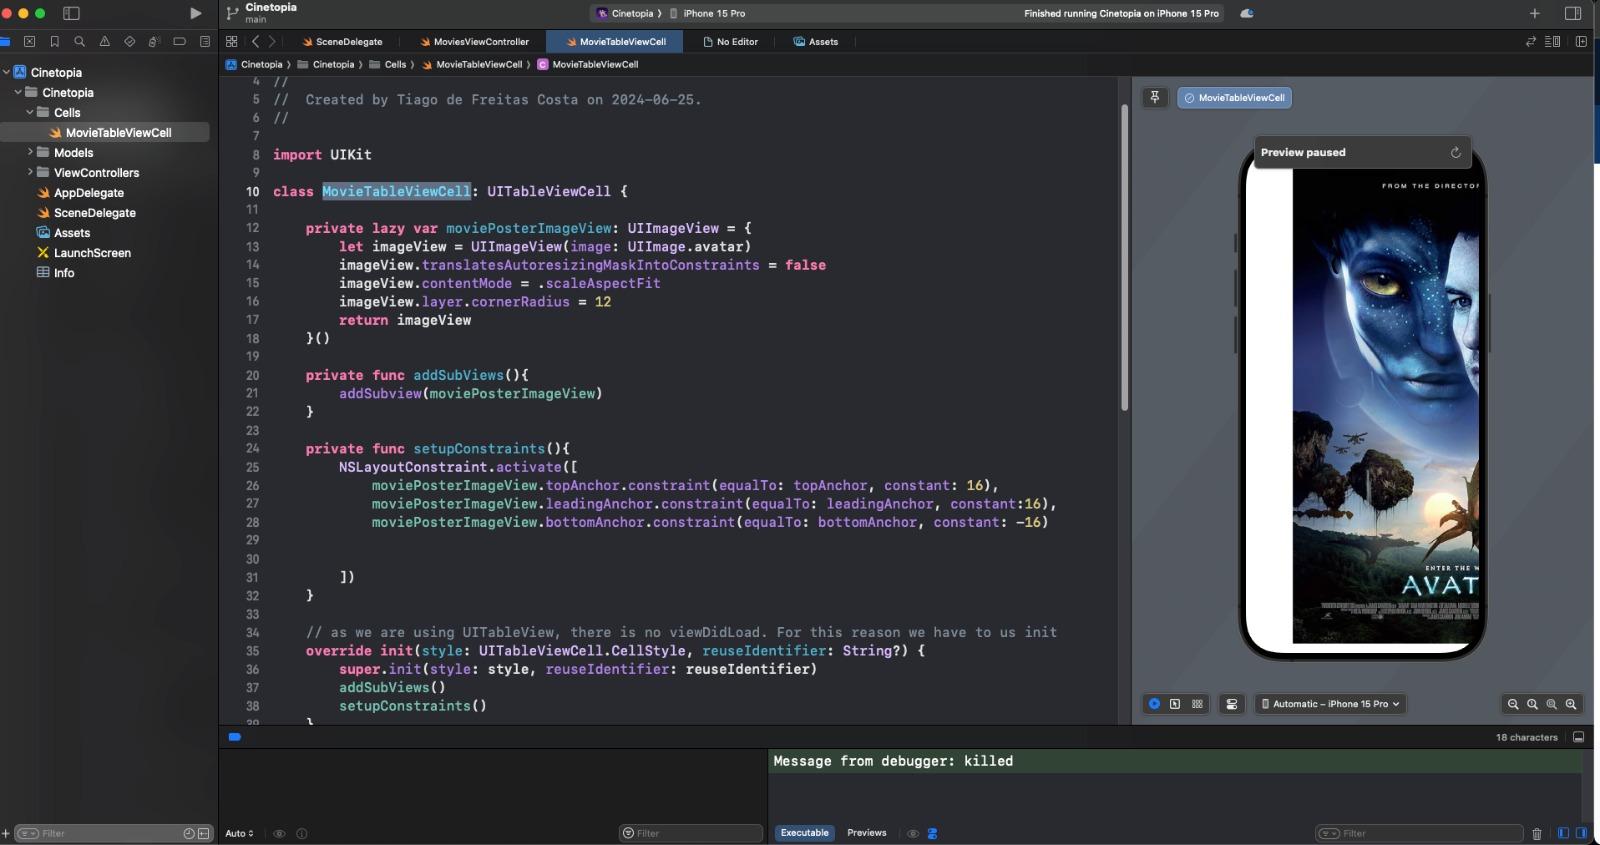Expand the ViewControllers folder
This screenshot has height=845, width=1600.
(x=30, y=172)
